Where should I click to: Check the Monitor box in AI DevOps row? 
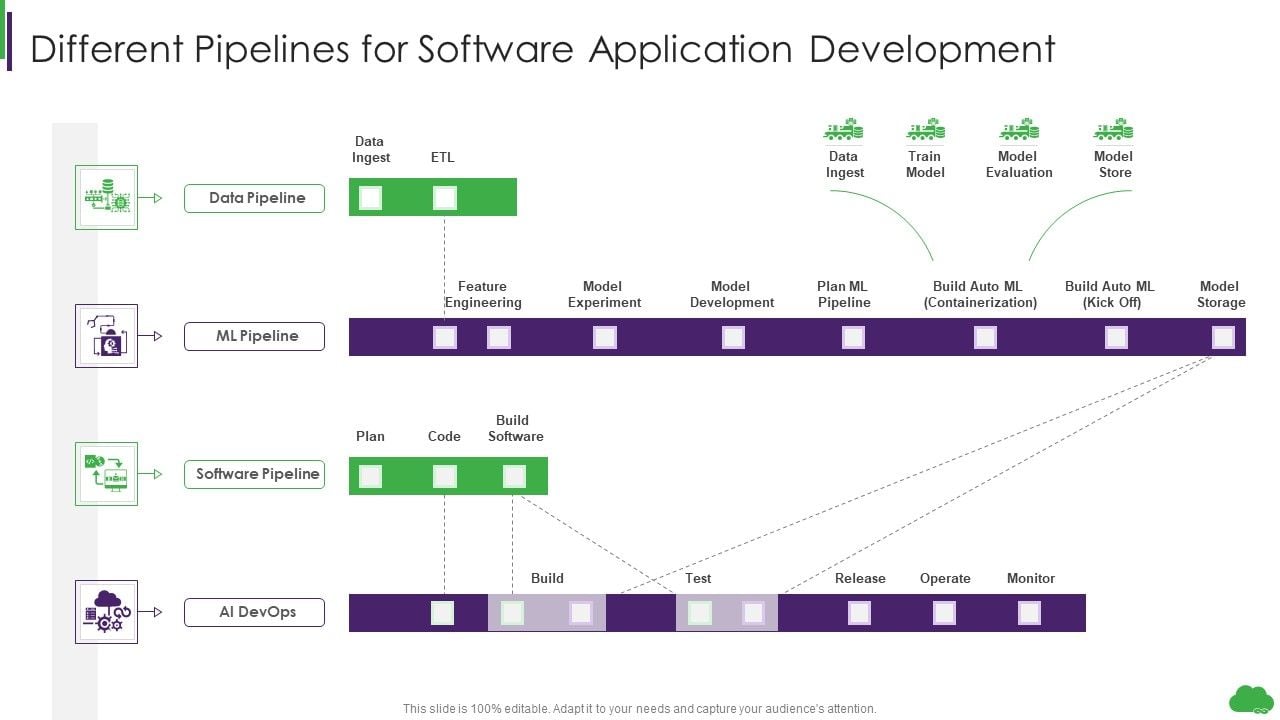[x=1029, y=612]
